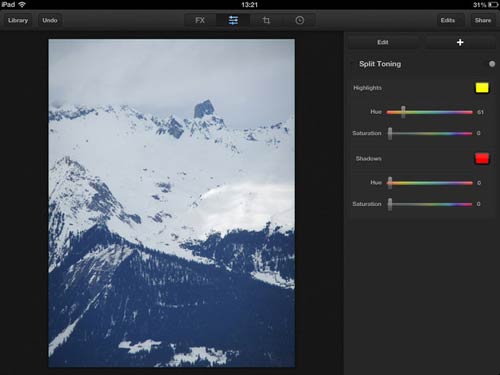
Task: Tap the plus icon to add adjustment
Action: [460, 42]
